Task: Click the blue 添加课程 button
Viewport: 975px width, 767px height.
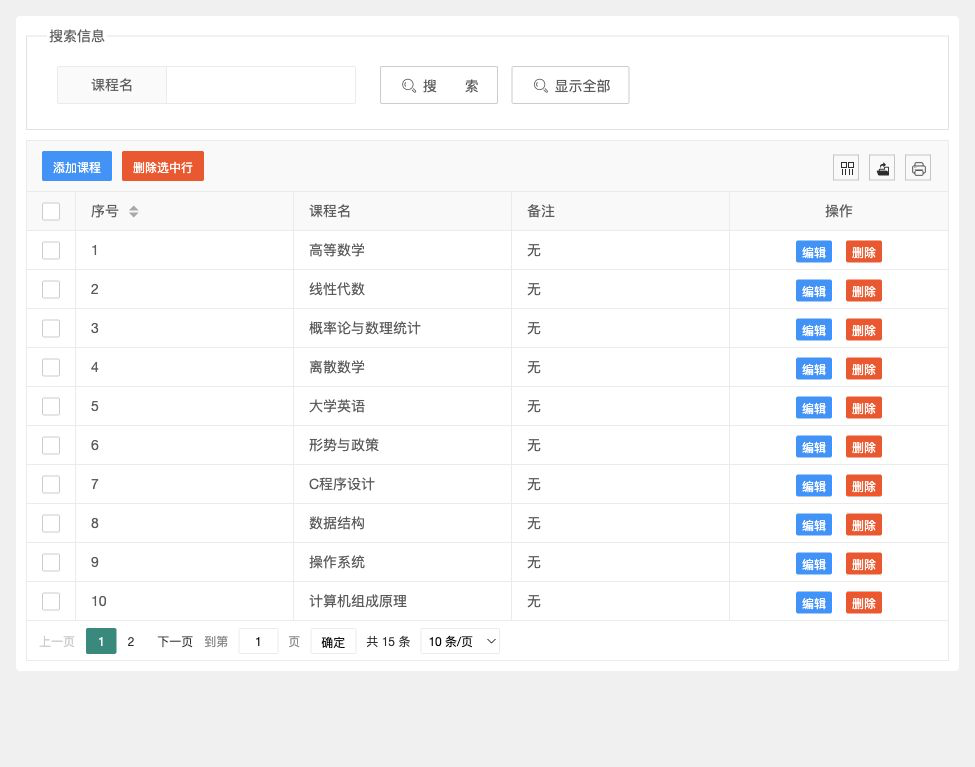Action: coord(77,167)
